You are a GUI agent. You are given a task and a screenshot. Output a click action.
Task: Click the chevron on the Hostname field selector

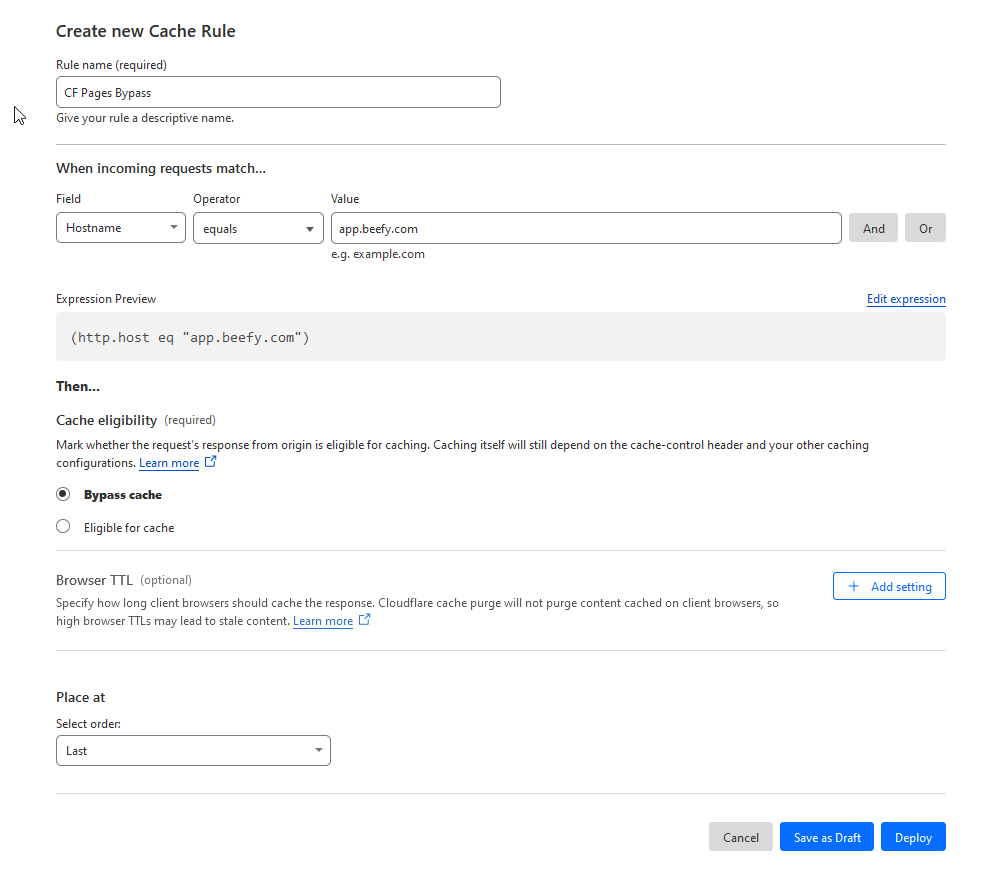[172, 227]
